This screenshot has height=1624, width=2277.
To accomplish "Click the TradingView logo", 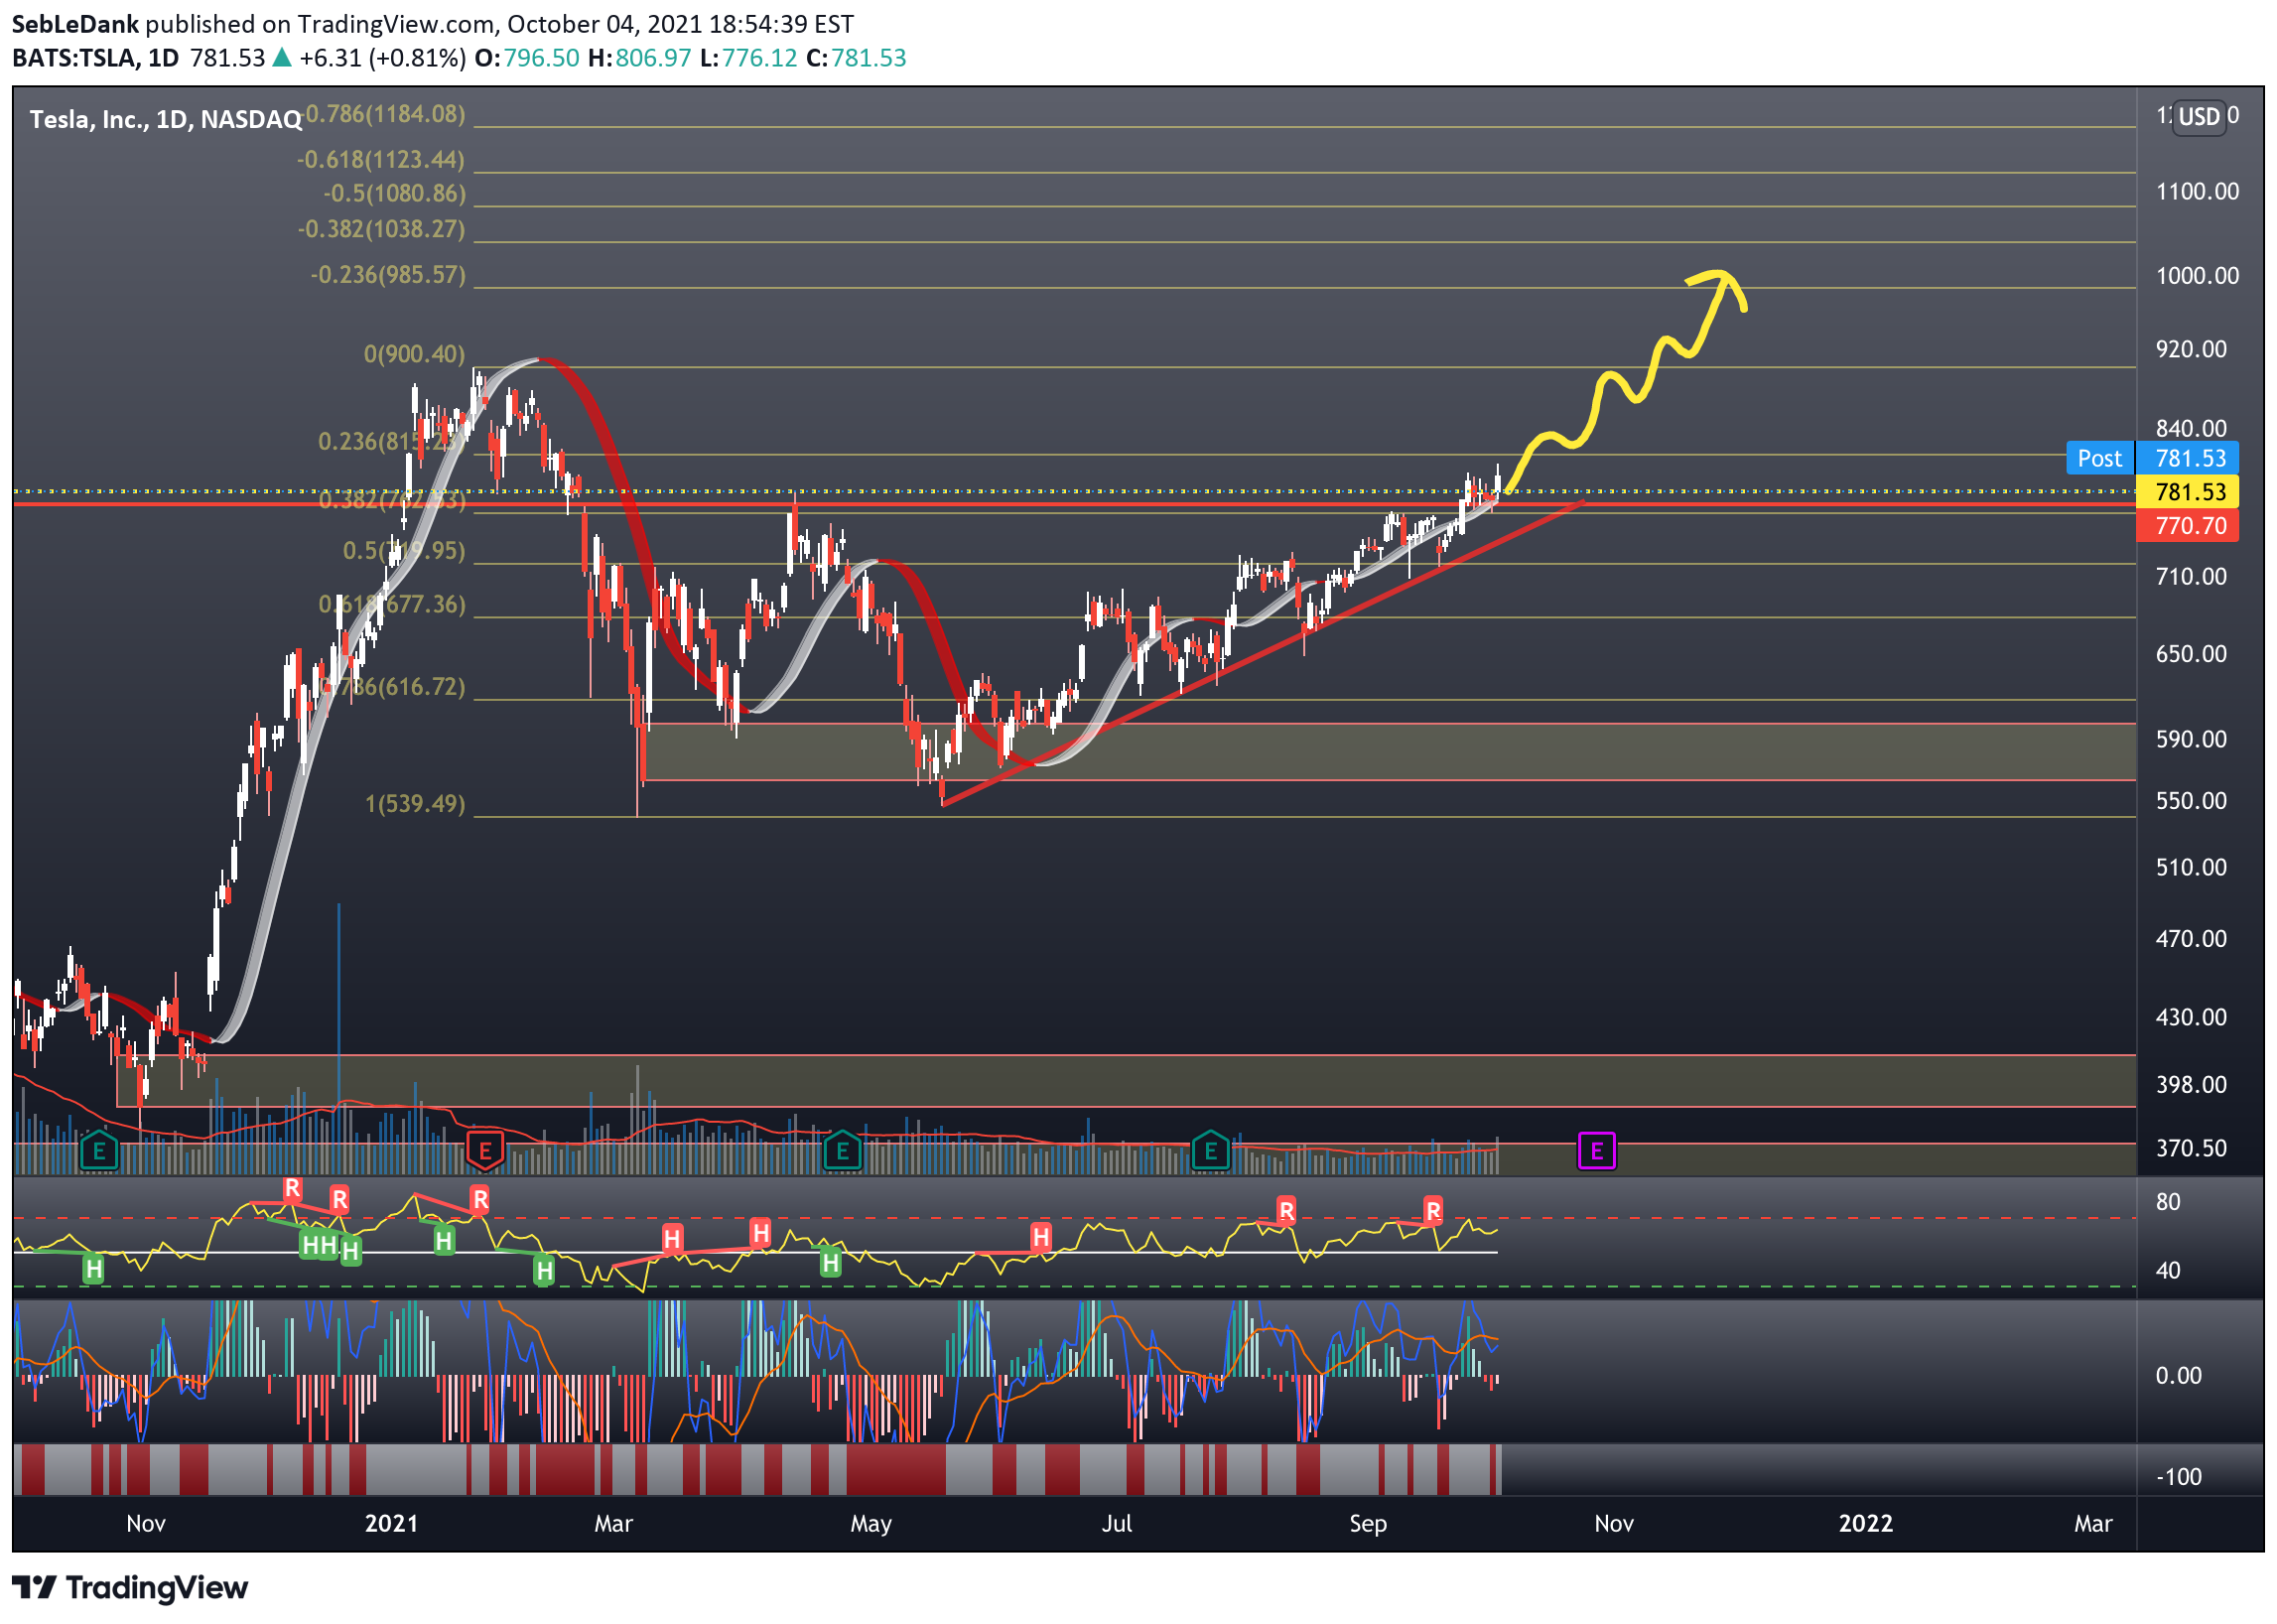I will tap(130, 1588).
